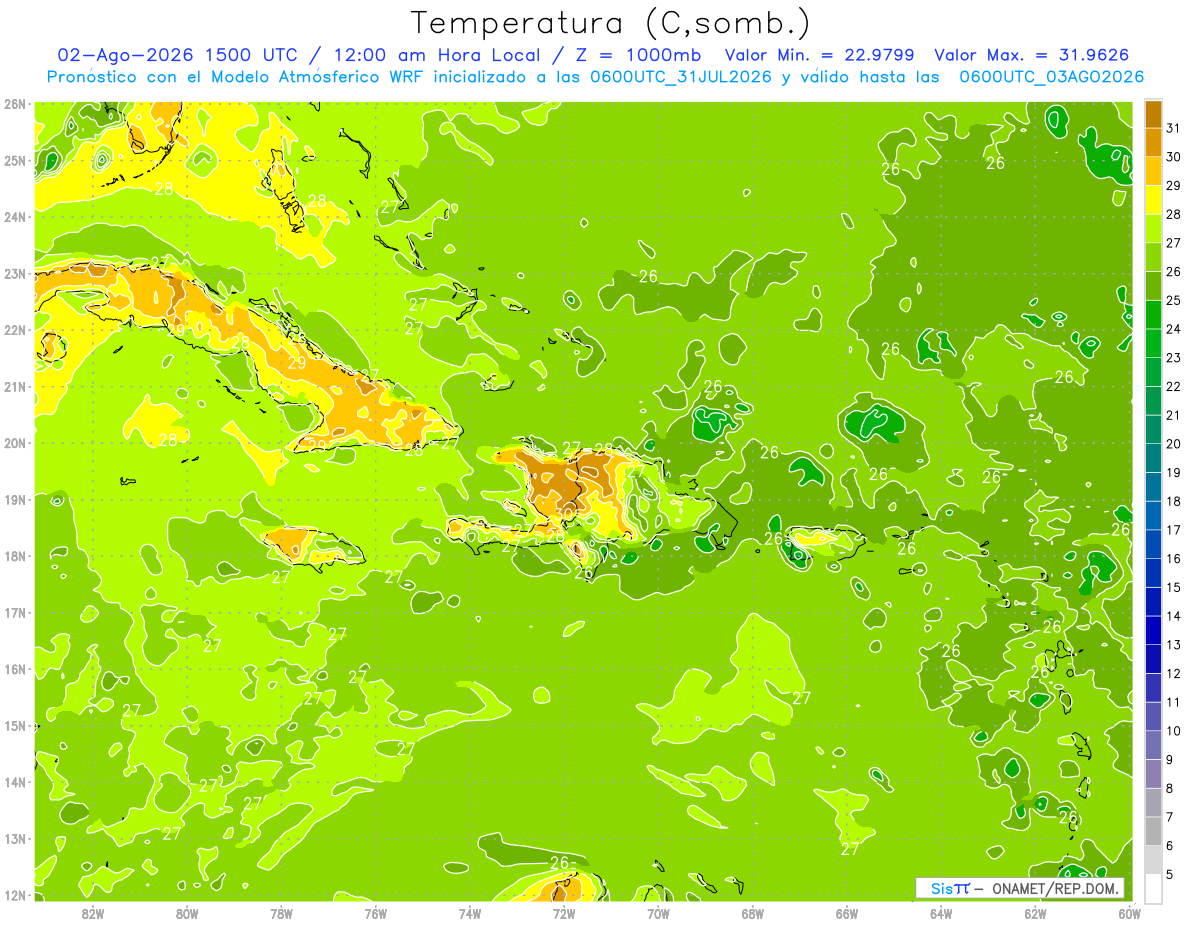Click the '26N' latitude label

pos(14,104)
